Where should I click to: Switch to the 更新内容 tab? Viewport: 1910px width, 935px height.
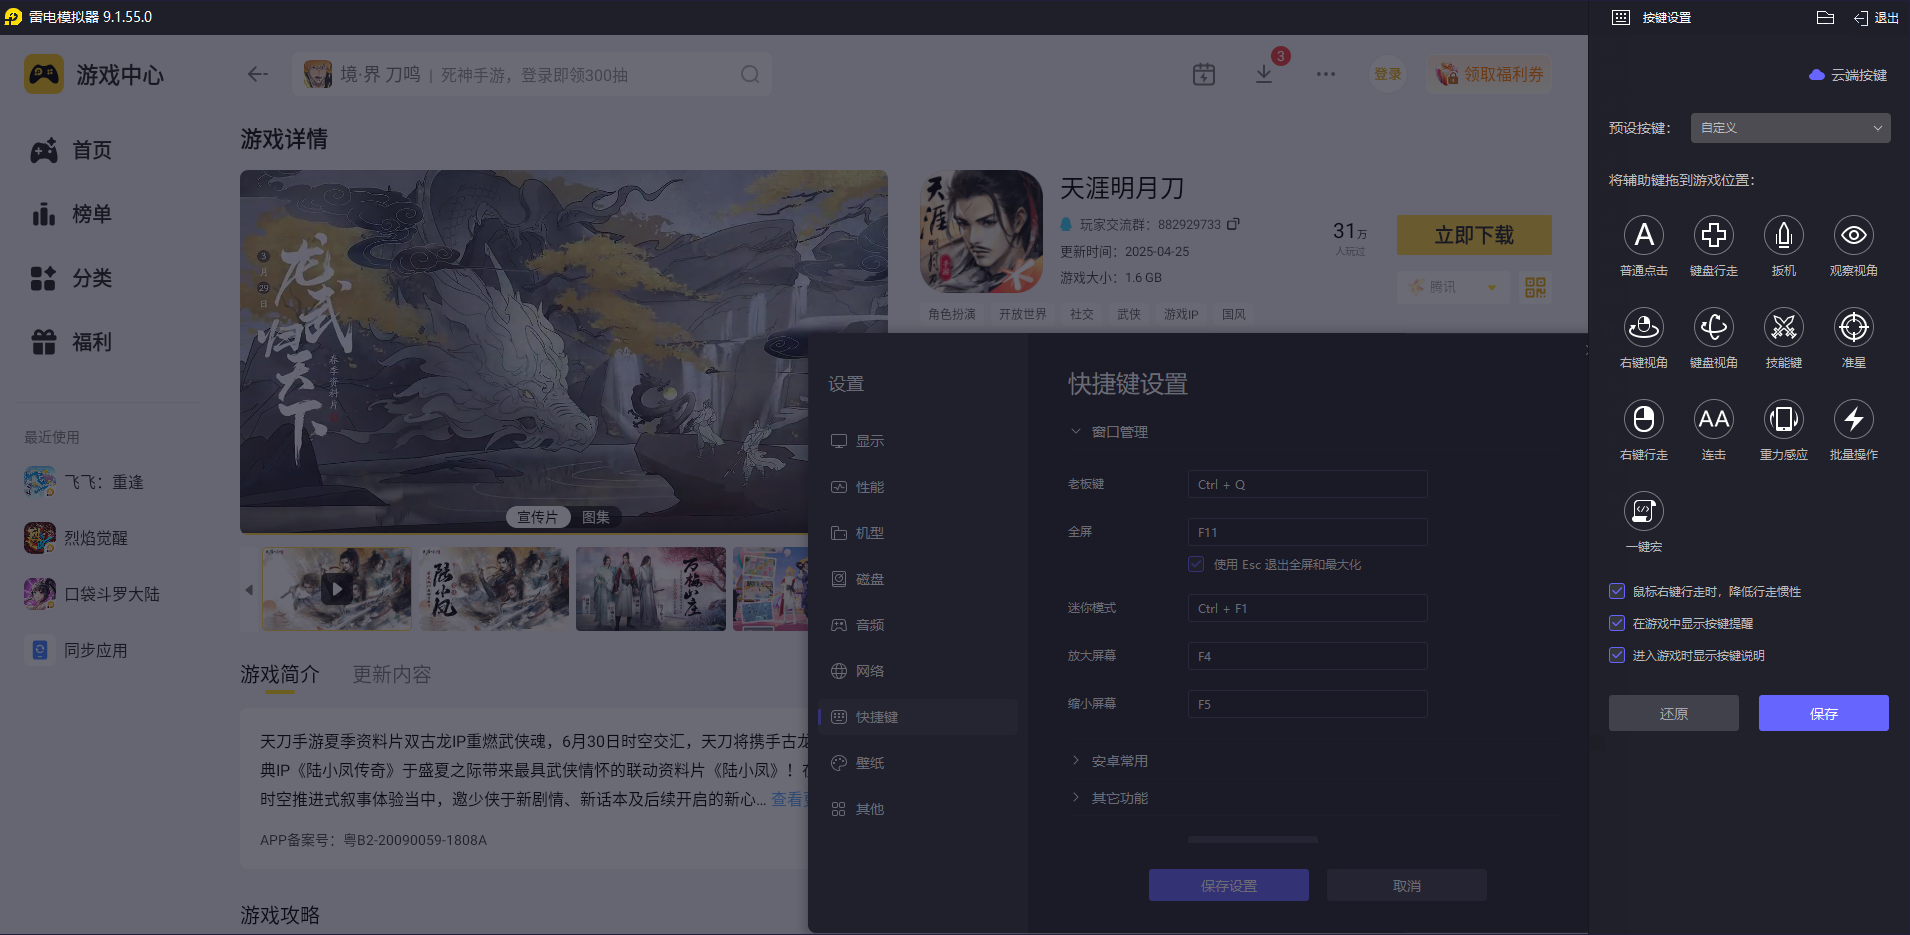(391, 674)
